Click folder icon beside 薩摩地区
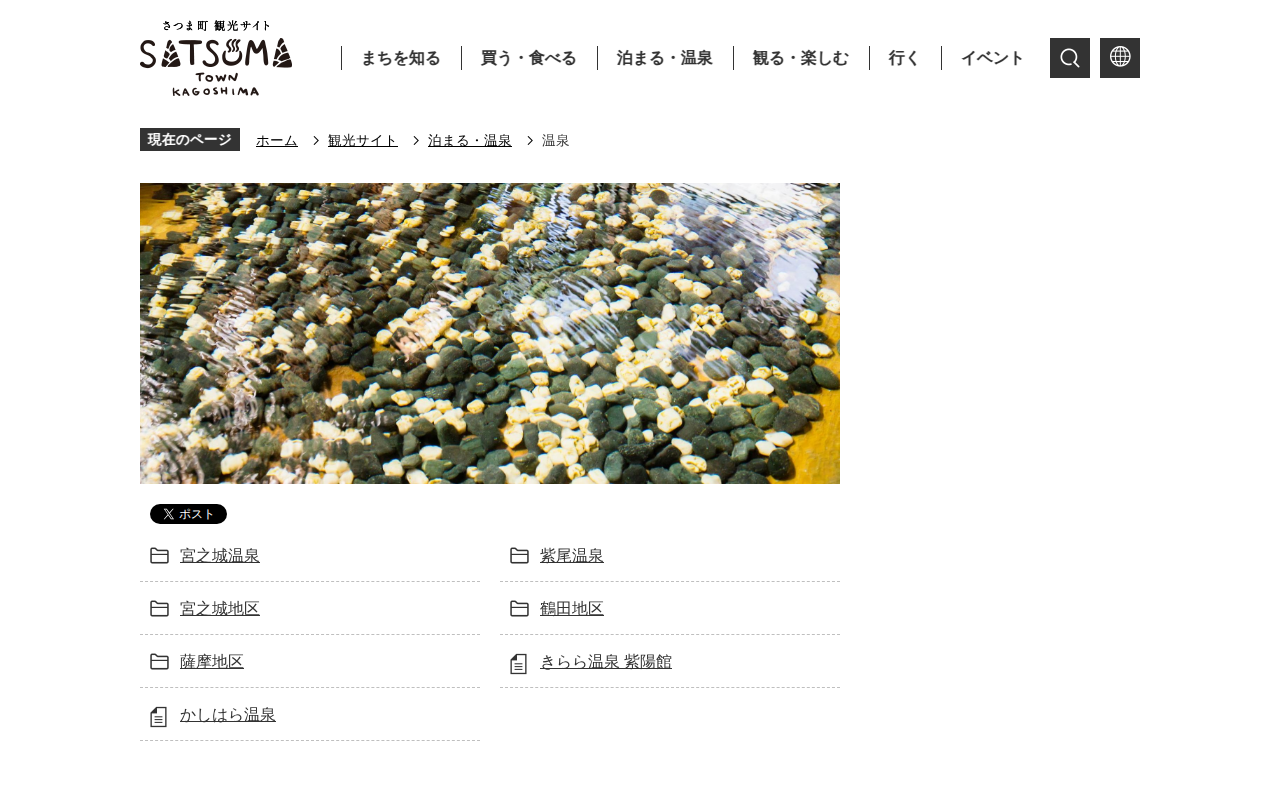Image resolution: width=1280 pixels, height=800 pixels. click(159, 662)
